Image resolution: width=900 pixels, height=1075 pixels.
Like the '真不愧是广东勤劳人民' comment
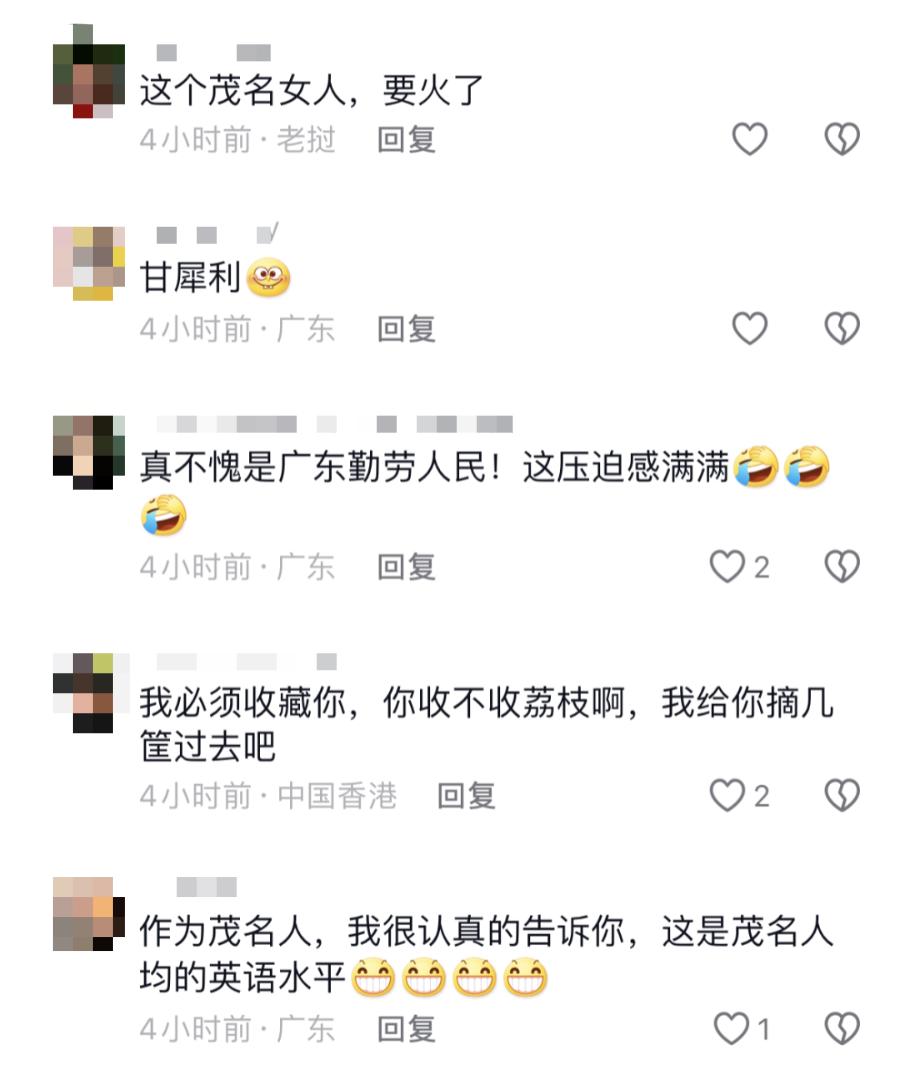point(727,567)
